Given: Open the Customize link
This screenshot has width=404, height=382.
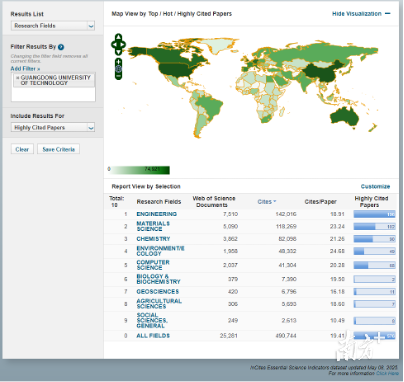Looking at the screenshot, I should pyautogui.click(x=375, y=186).
